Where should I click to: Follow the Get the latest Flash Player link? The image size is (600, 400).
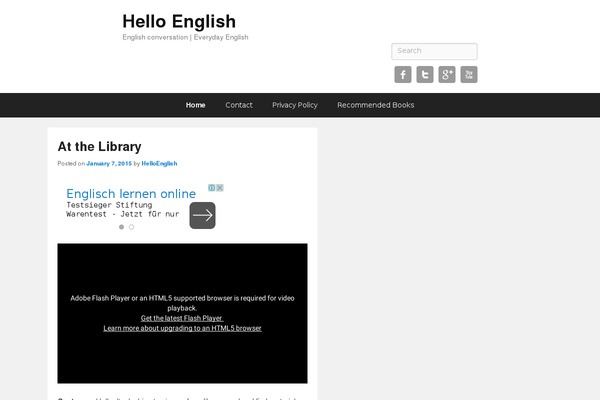(x=182, y=318)
